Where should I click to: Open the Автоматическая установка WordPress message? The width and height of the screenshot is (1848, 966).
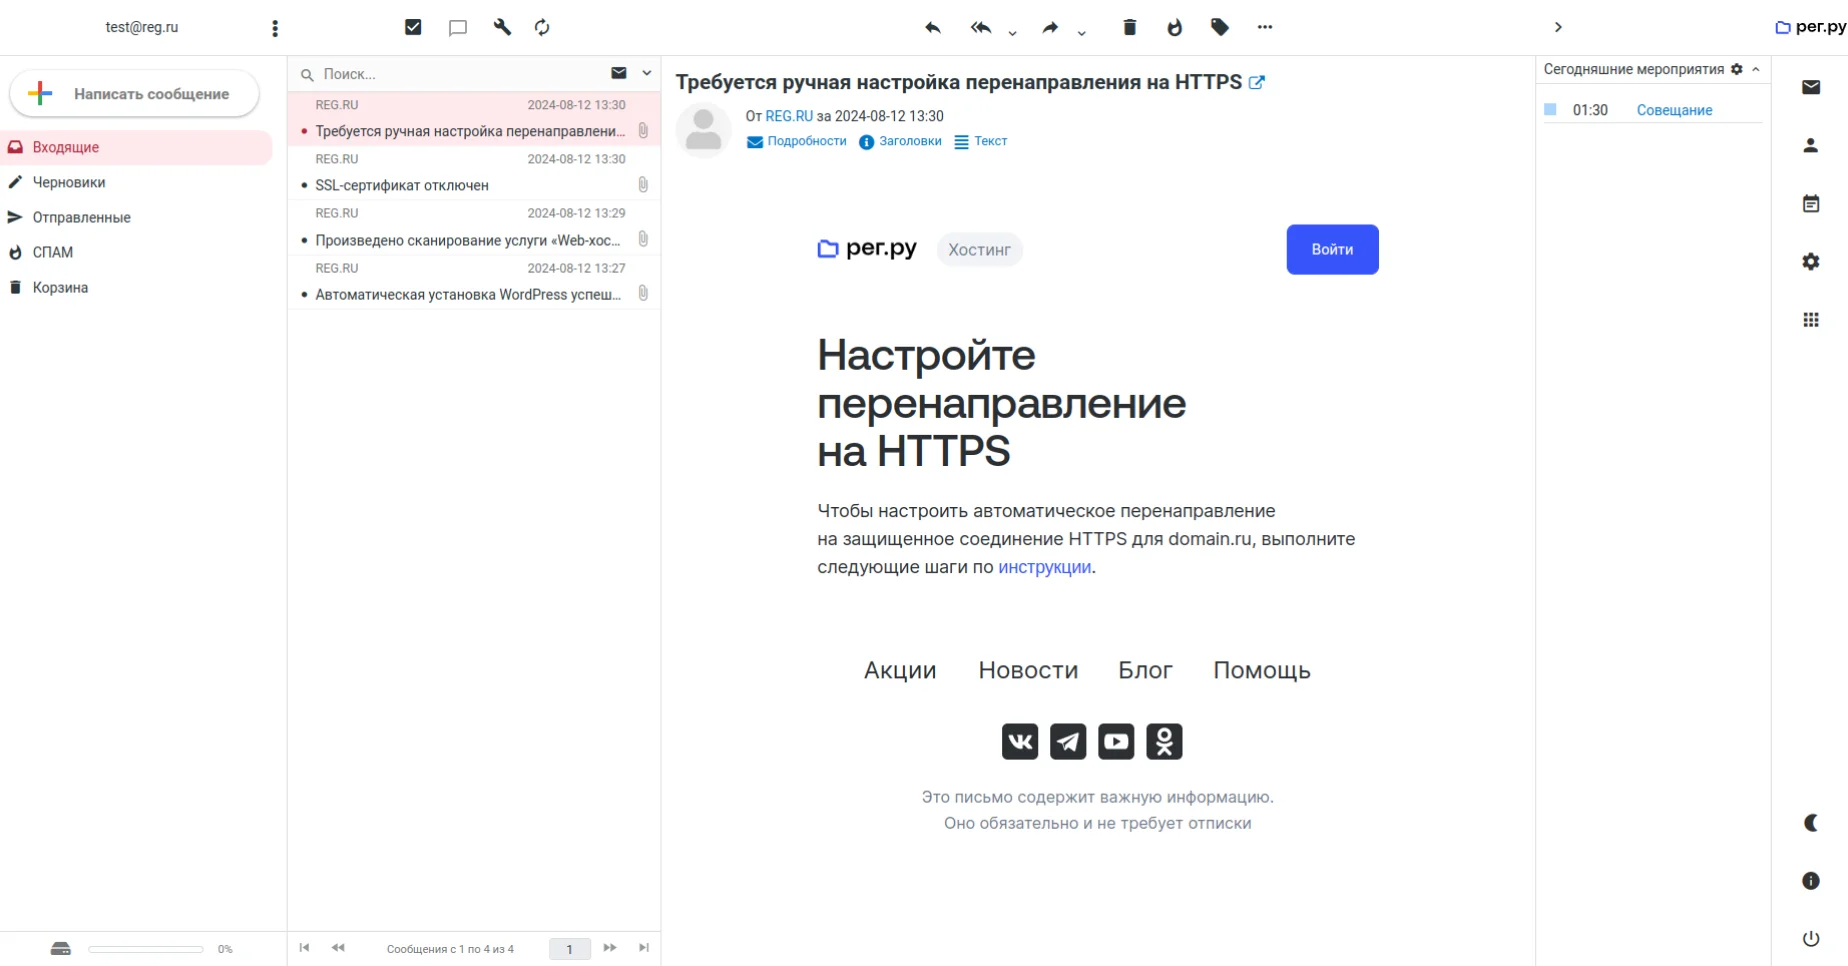coord(474,282)
